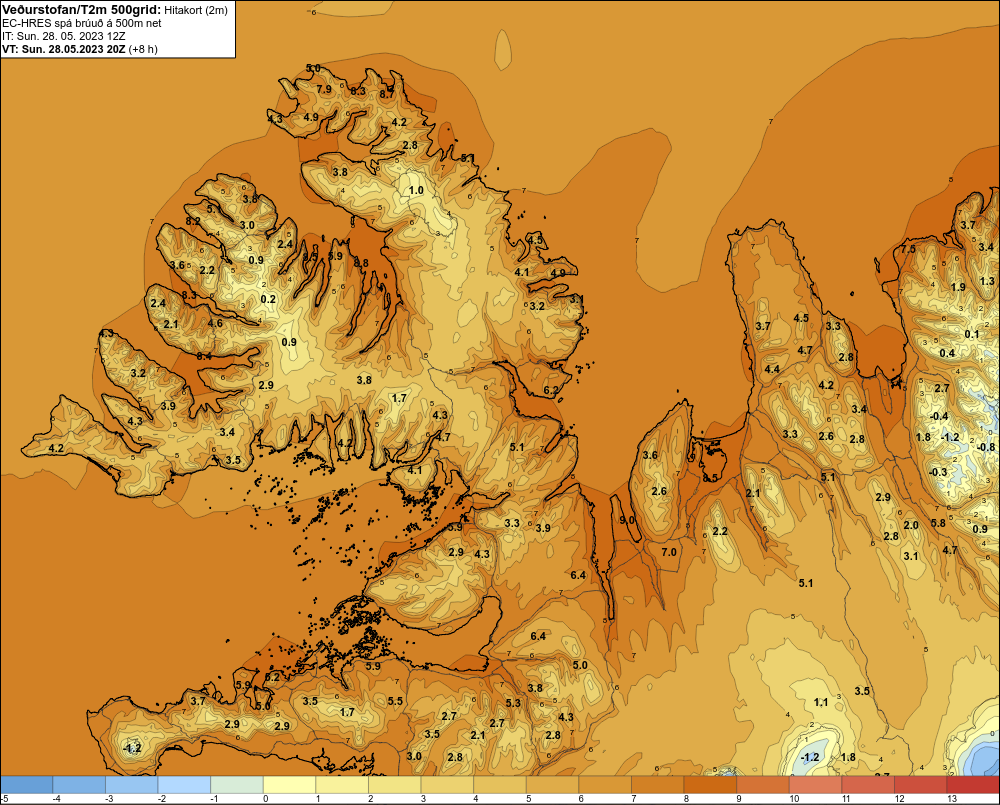1000x805 pixels.
Task: Click the legend swatch between 10 and 11
Action: (x=816, y=784)
